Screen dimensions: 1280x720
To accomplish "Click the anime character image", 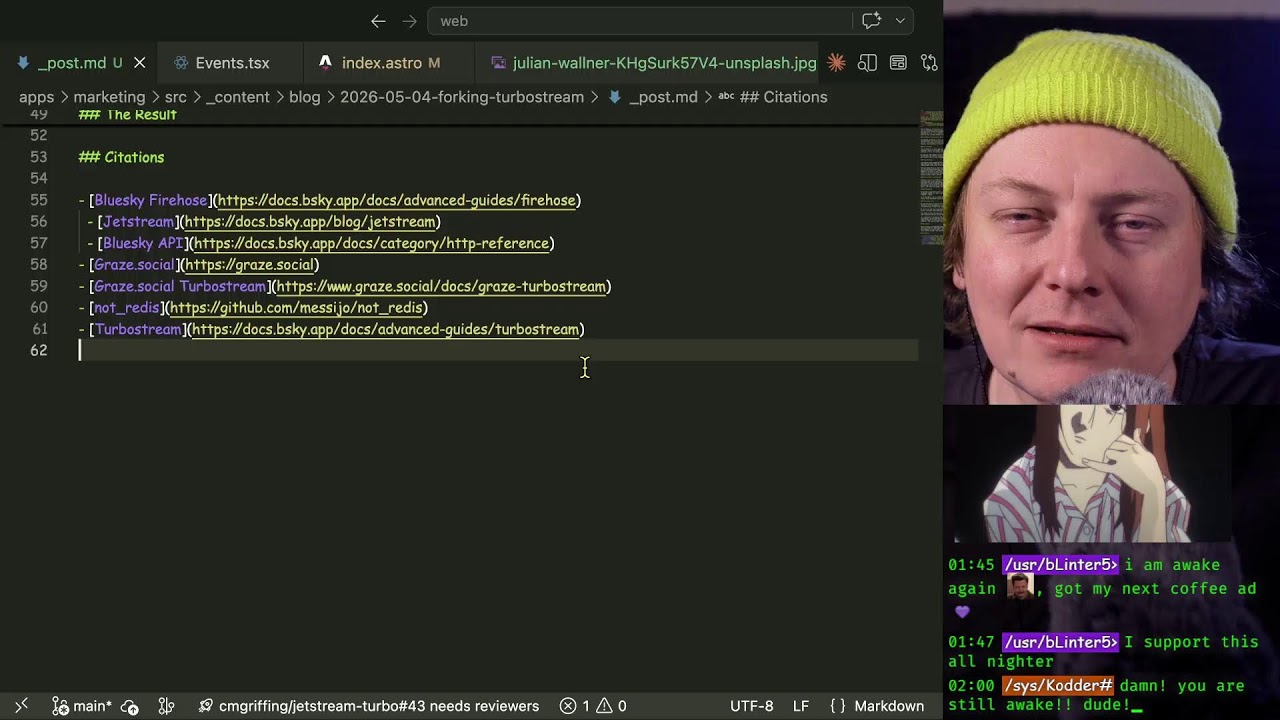I will pyautogui.click(x=1093, y=473).
